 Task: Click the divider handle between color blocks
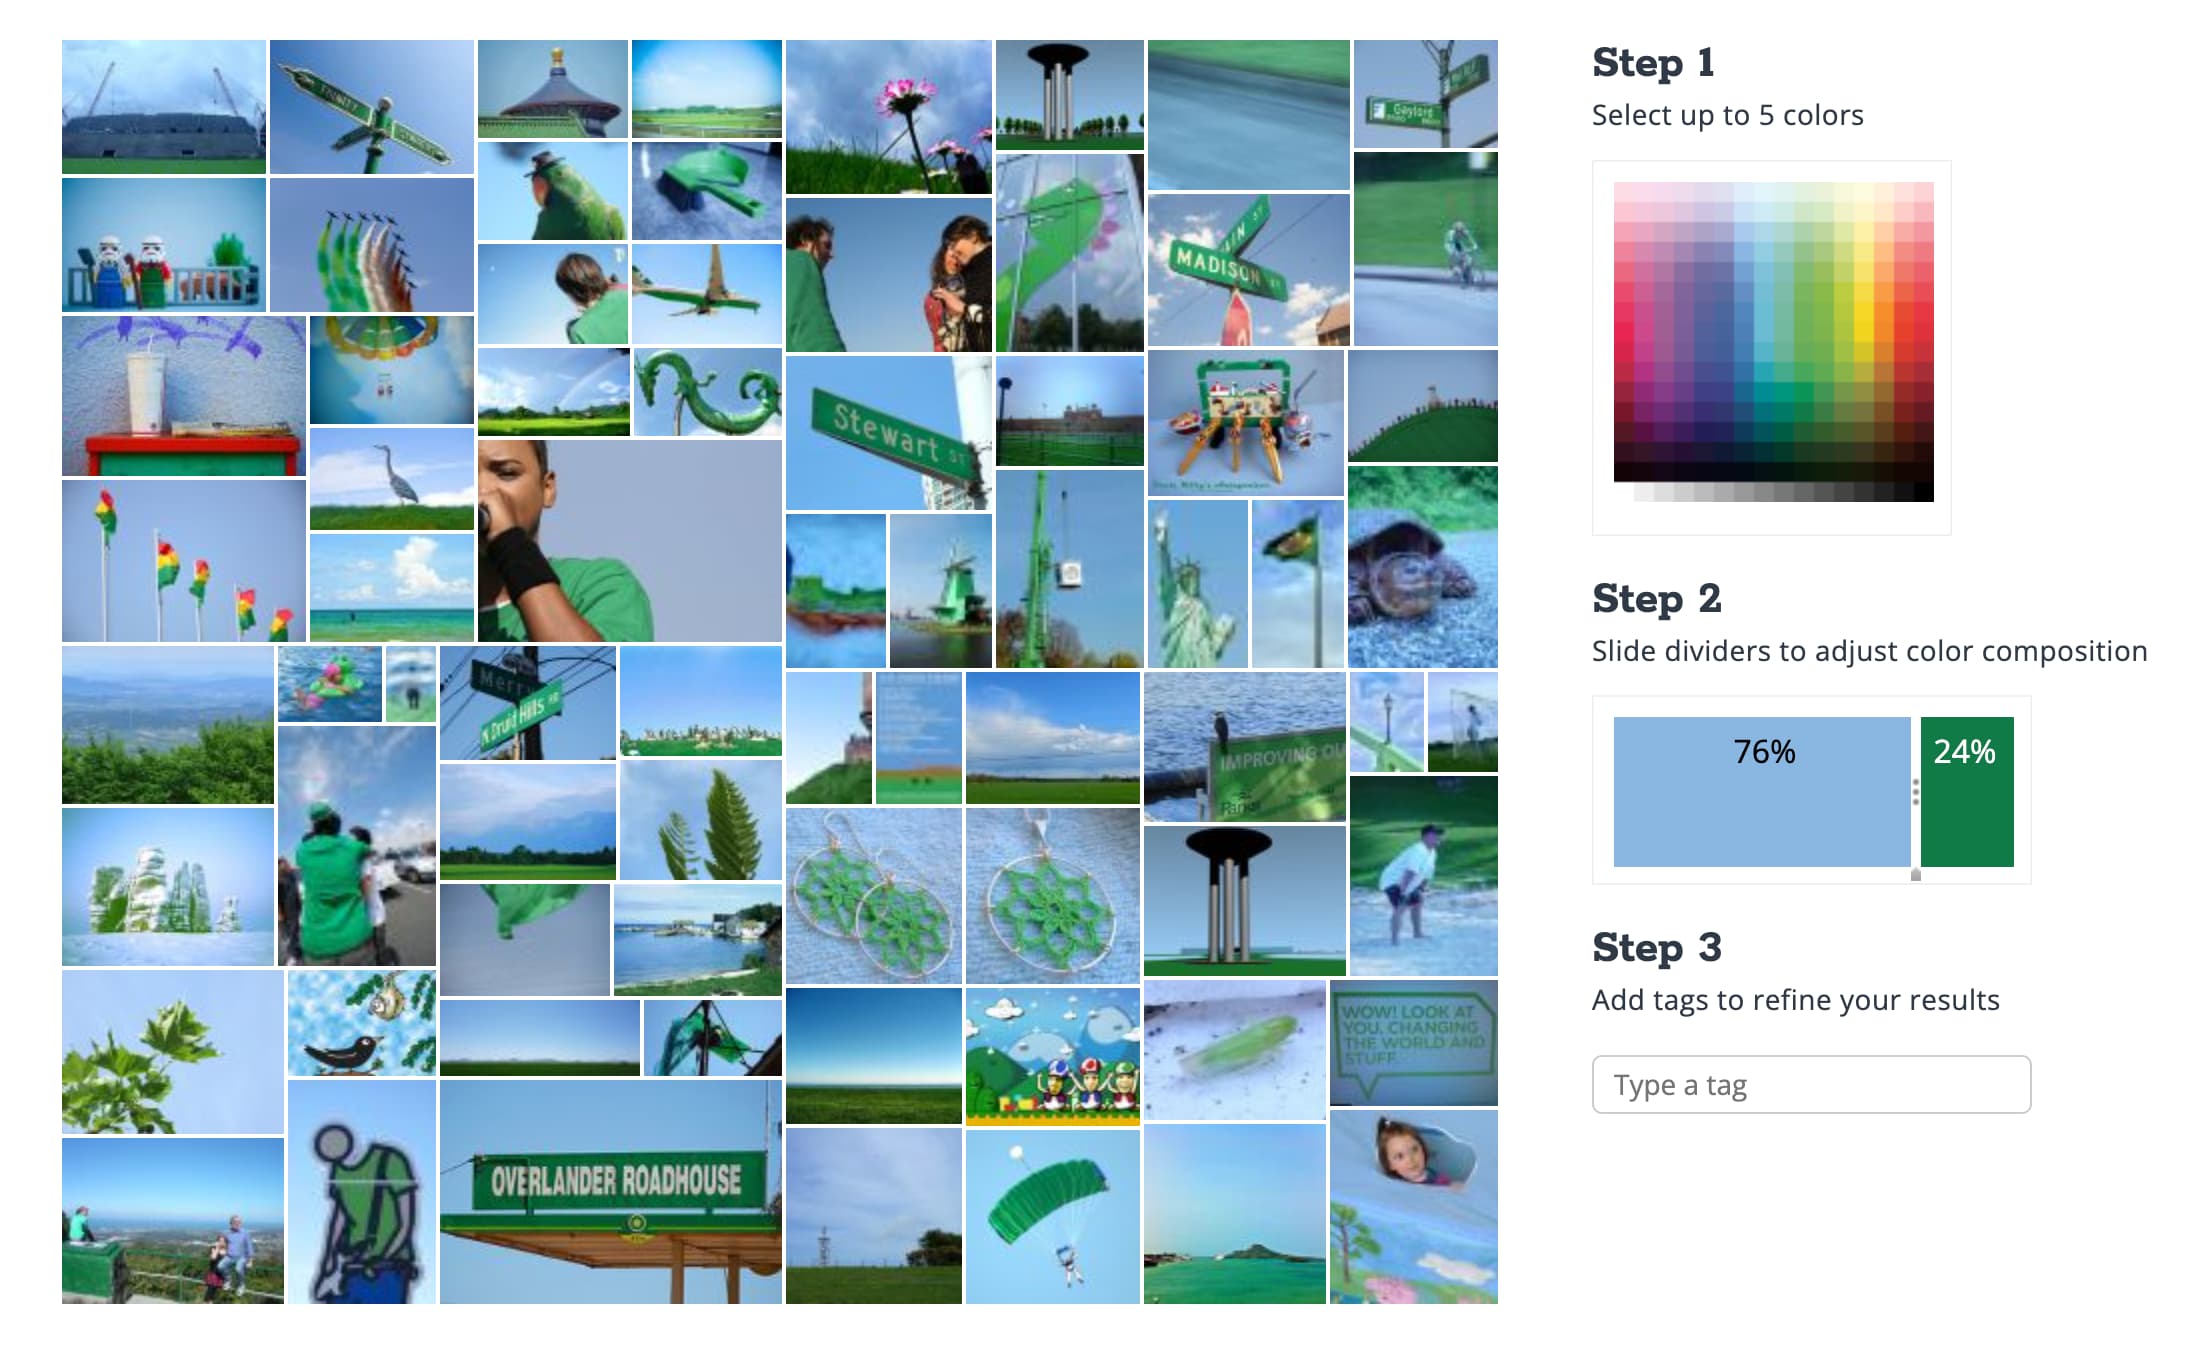1916,792
